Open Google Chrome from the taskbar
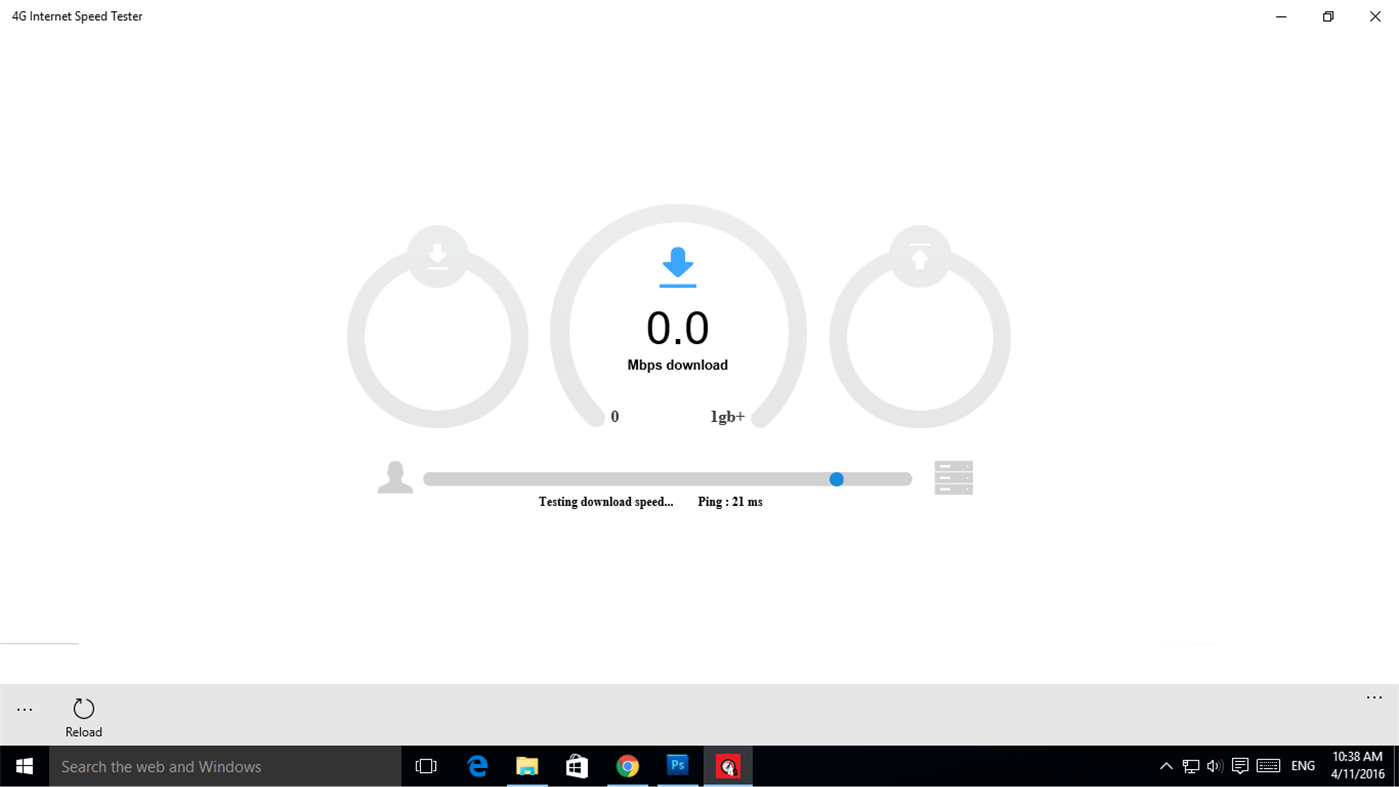Image resolution: width=1399 pixels, height=787 pixels. click(x=627, y=765)
